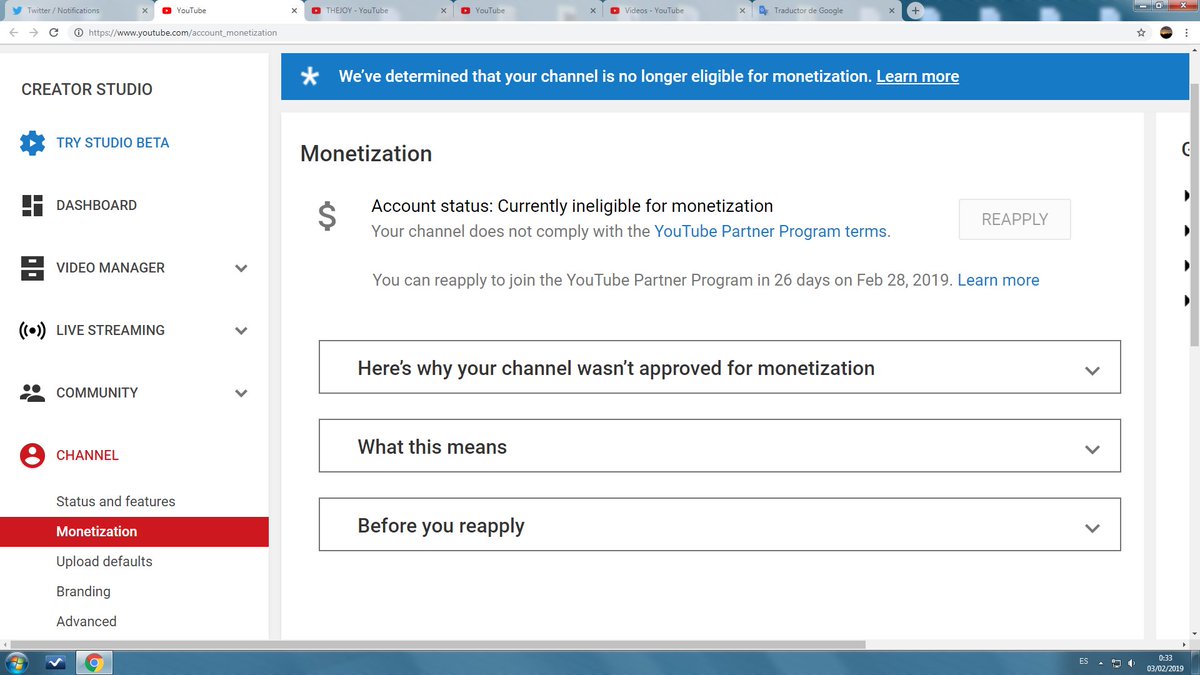
Task: Click the REAPPLY button
Action: coord(1014,219)
